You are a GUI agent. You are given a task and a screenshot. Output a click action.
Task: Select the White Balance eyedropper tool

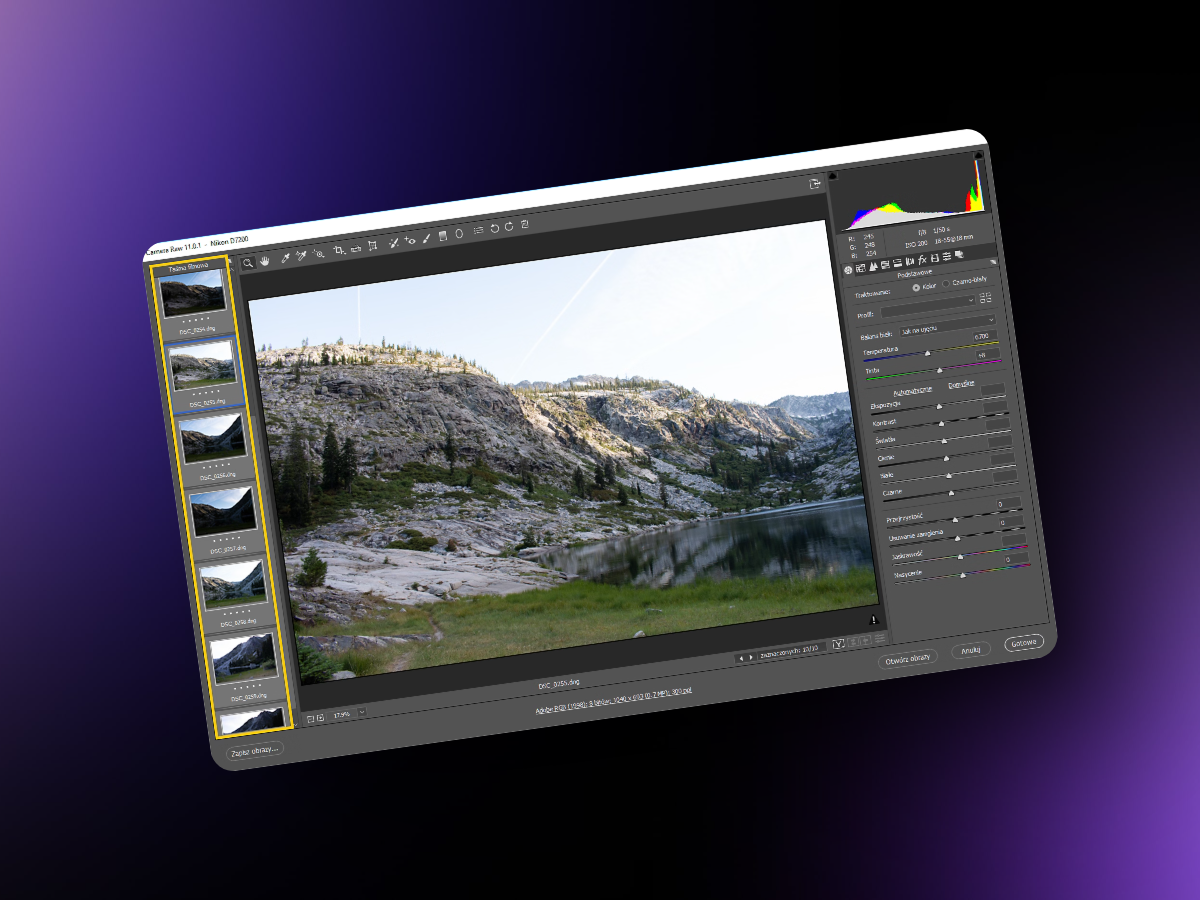(x=285, y=258)
